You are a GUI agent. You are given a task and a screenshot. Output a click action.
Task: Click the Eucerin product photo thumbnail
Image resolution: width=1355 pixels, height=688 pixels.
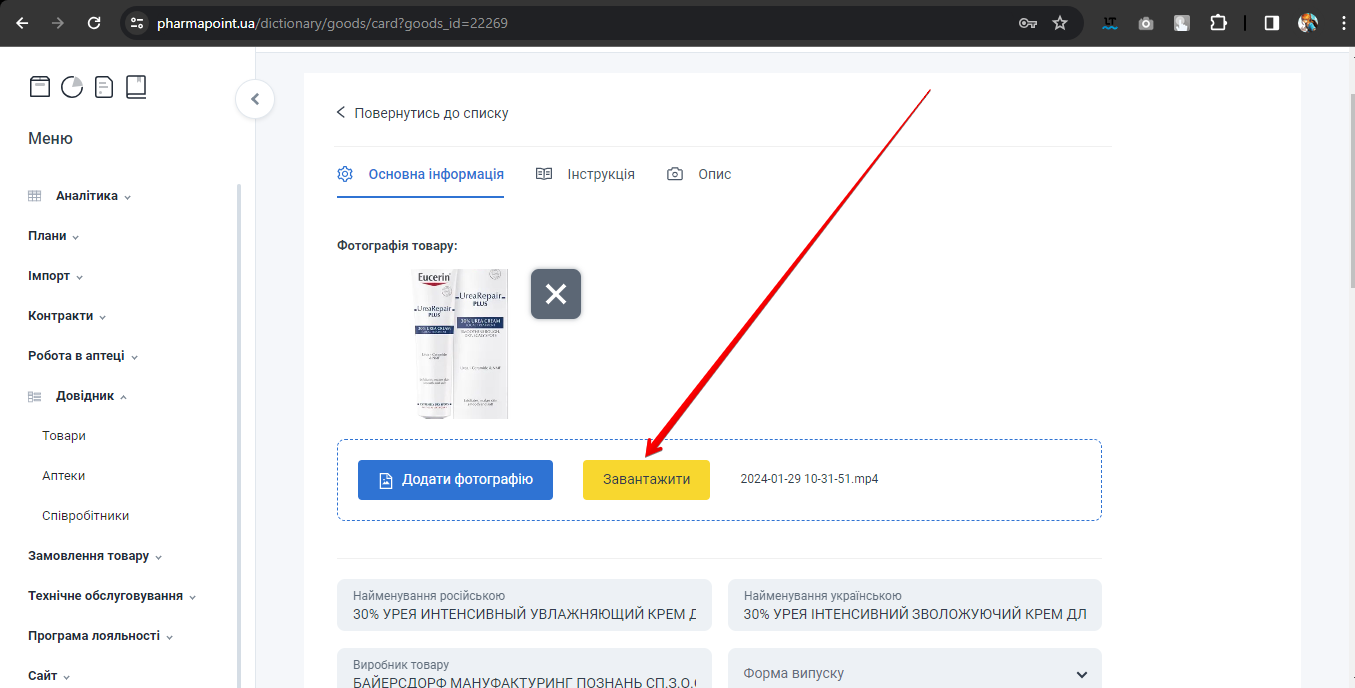coord(461,343)
